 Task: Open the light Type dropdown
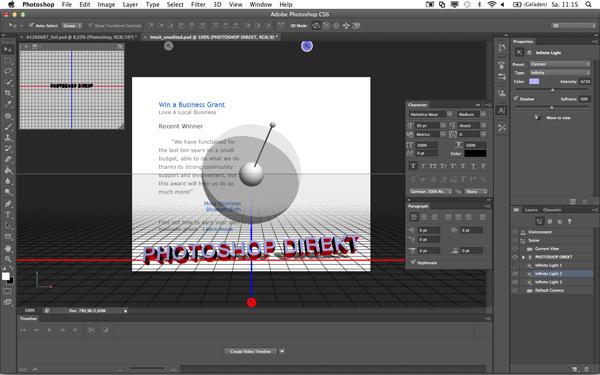[x=560, y=72]
